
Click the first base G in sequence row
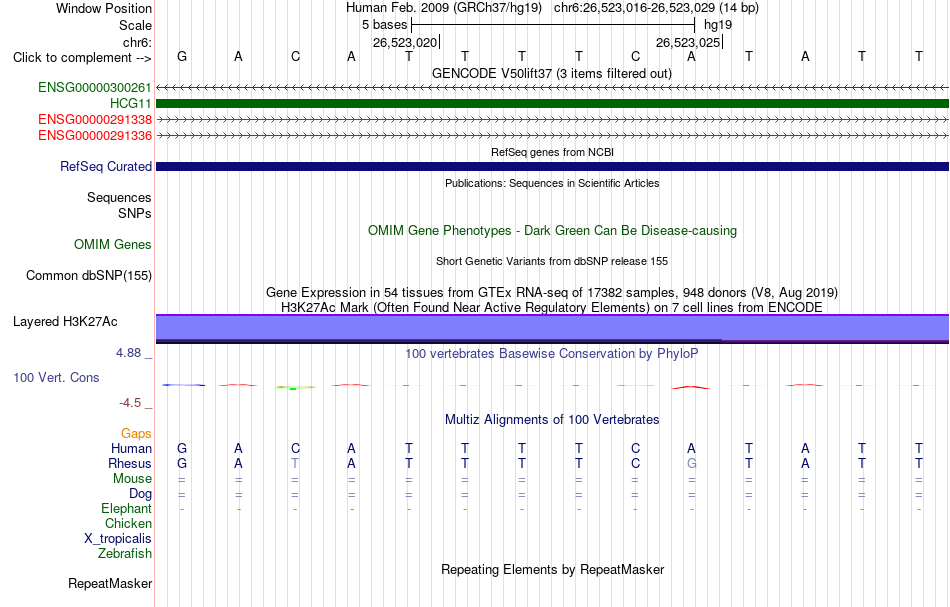[182, 56]
